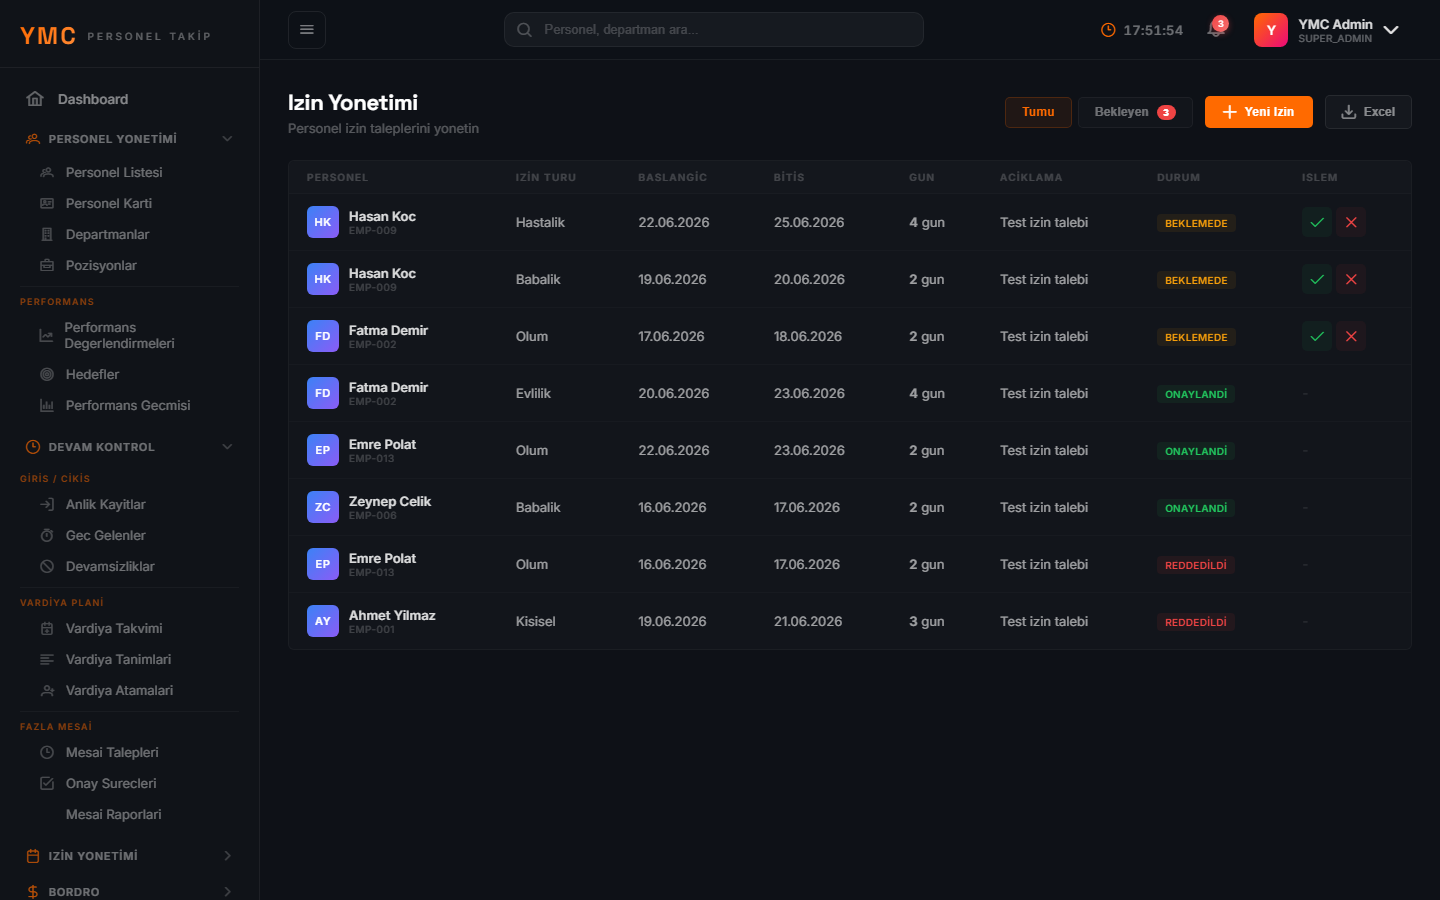1440x900 pixels.
Task: Click the magnifier icon in search bar
Action: [x=524, y=30]
